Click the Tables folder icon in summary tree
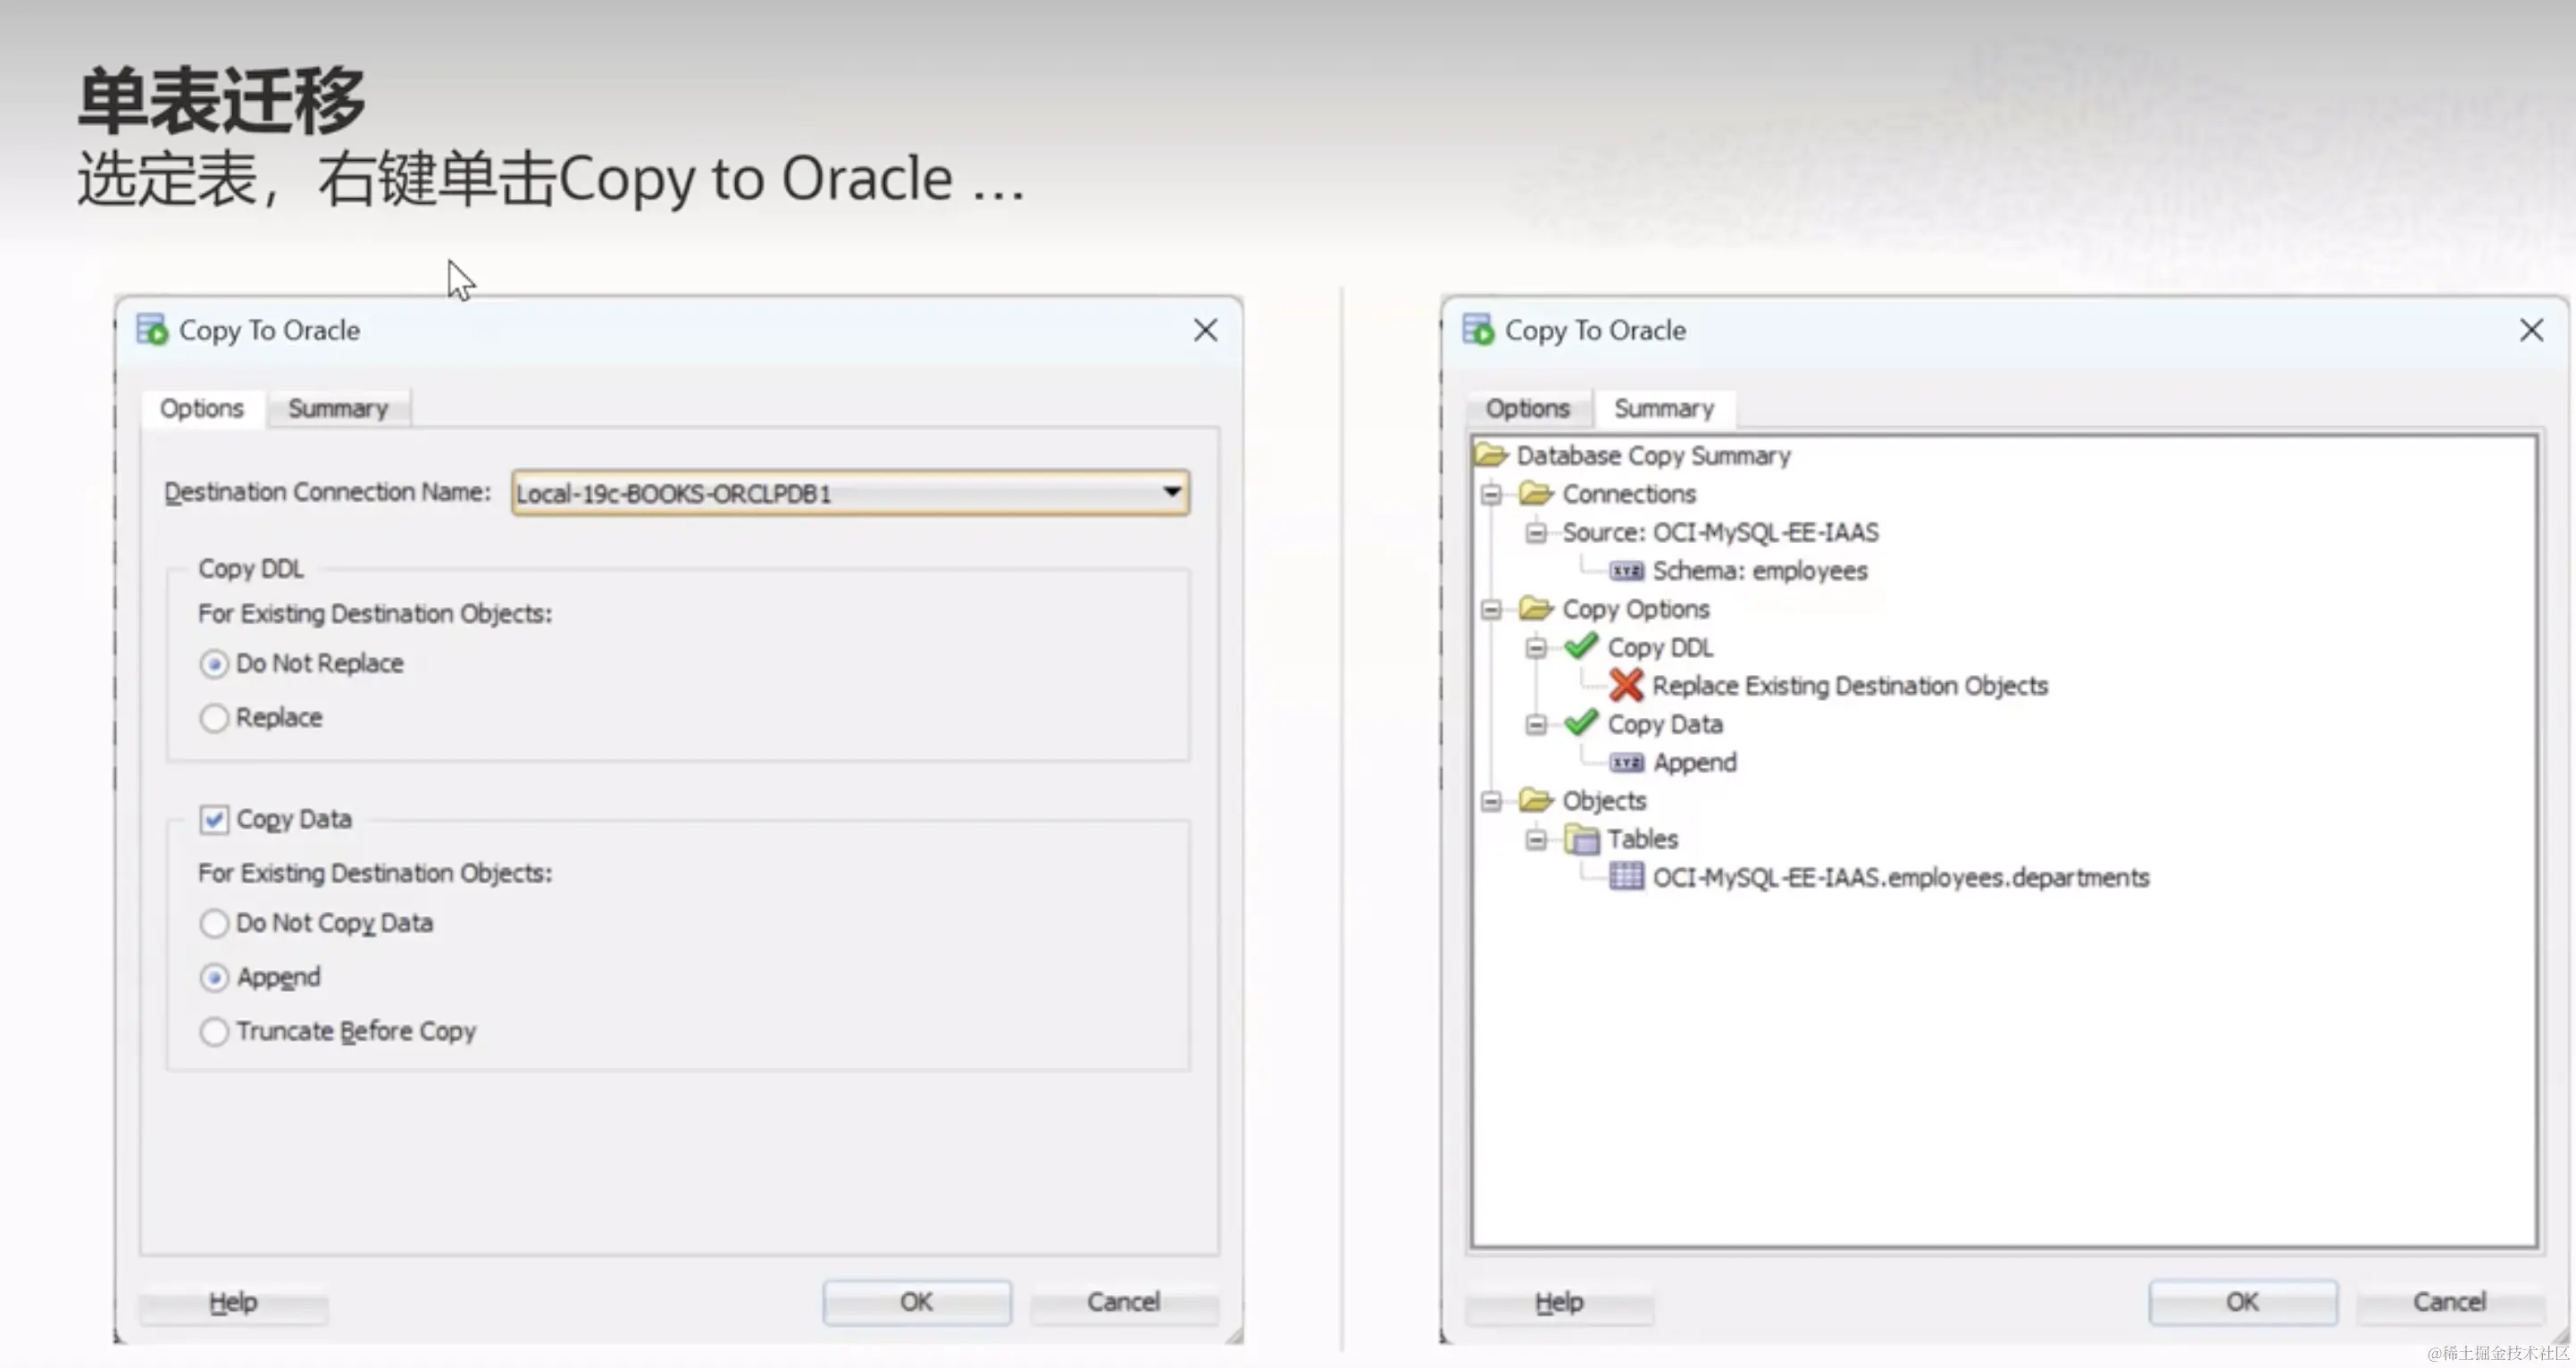Image resolution: width=2576 pixels, height=1368 pixels. pos(1581,839)
